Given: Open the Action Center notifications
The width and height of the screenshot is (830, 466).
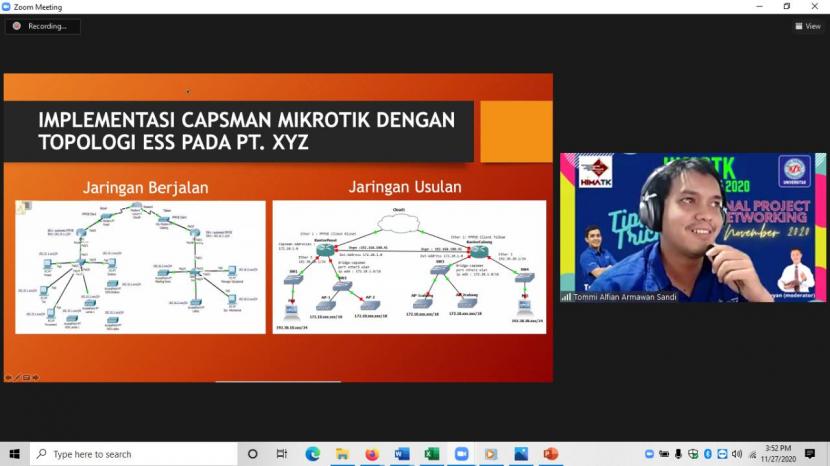Looking at the screenshot, I should tap(809, 454).
